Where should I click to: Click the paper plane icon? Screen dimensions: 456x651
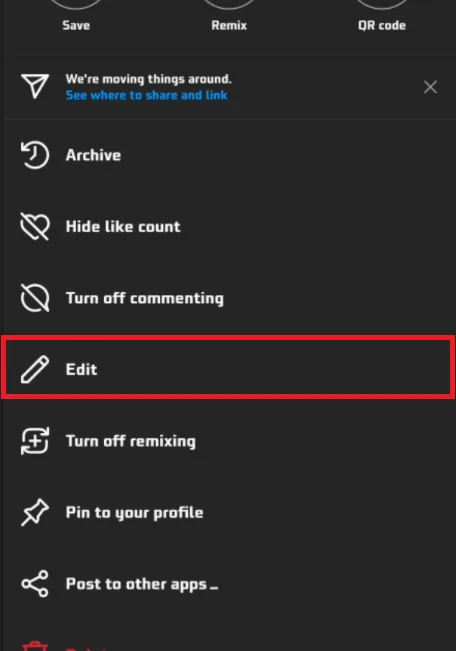pos(35,86)
